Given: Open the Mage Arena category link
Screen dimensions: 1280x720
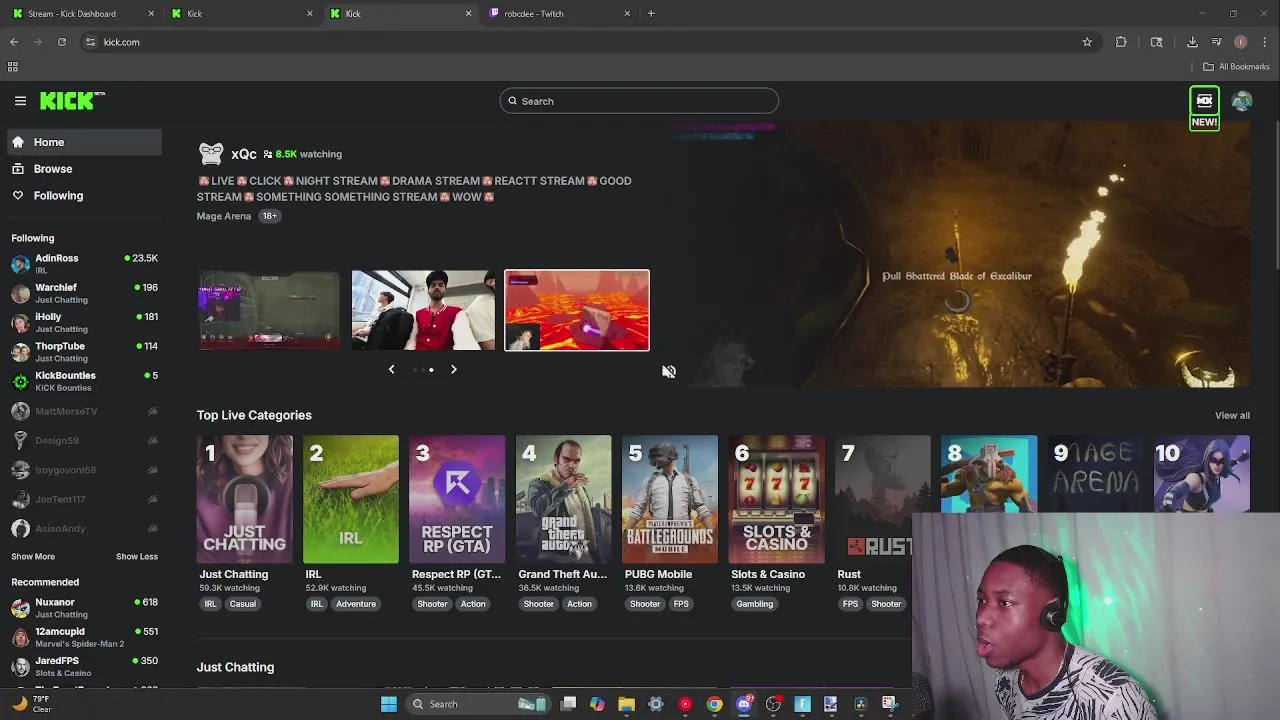Looking at the screenshot, I should [x=223, y=216].
